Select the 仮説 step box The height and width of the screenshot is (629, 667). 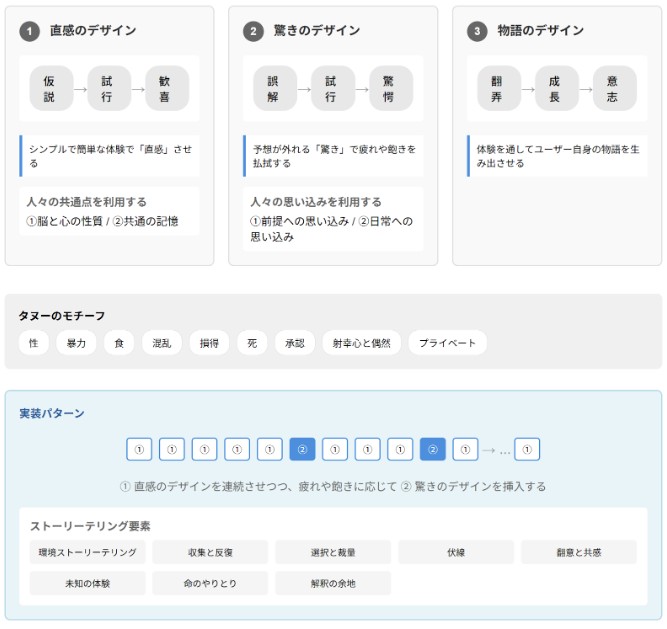(x=50, y=89)
